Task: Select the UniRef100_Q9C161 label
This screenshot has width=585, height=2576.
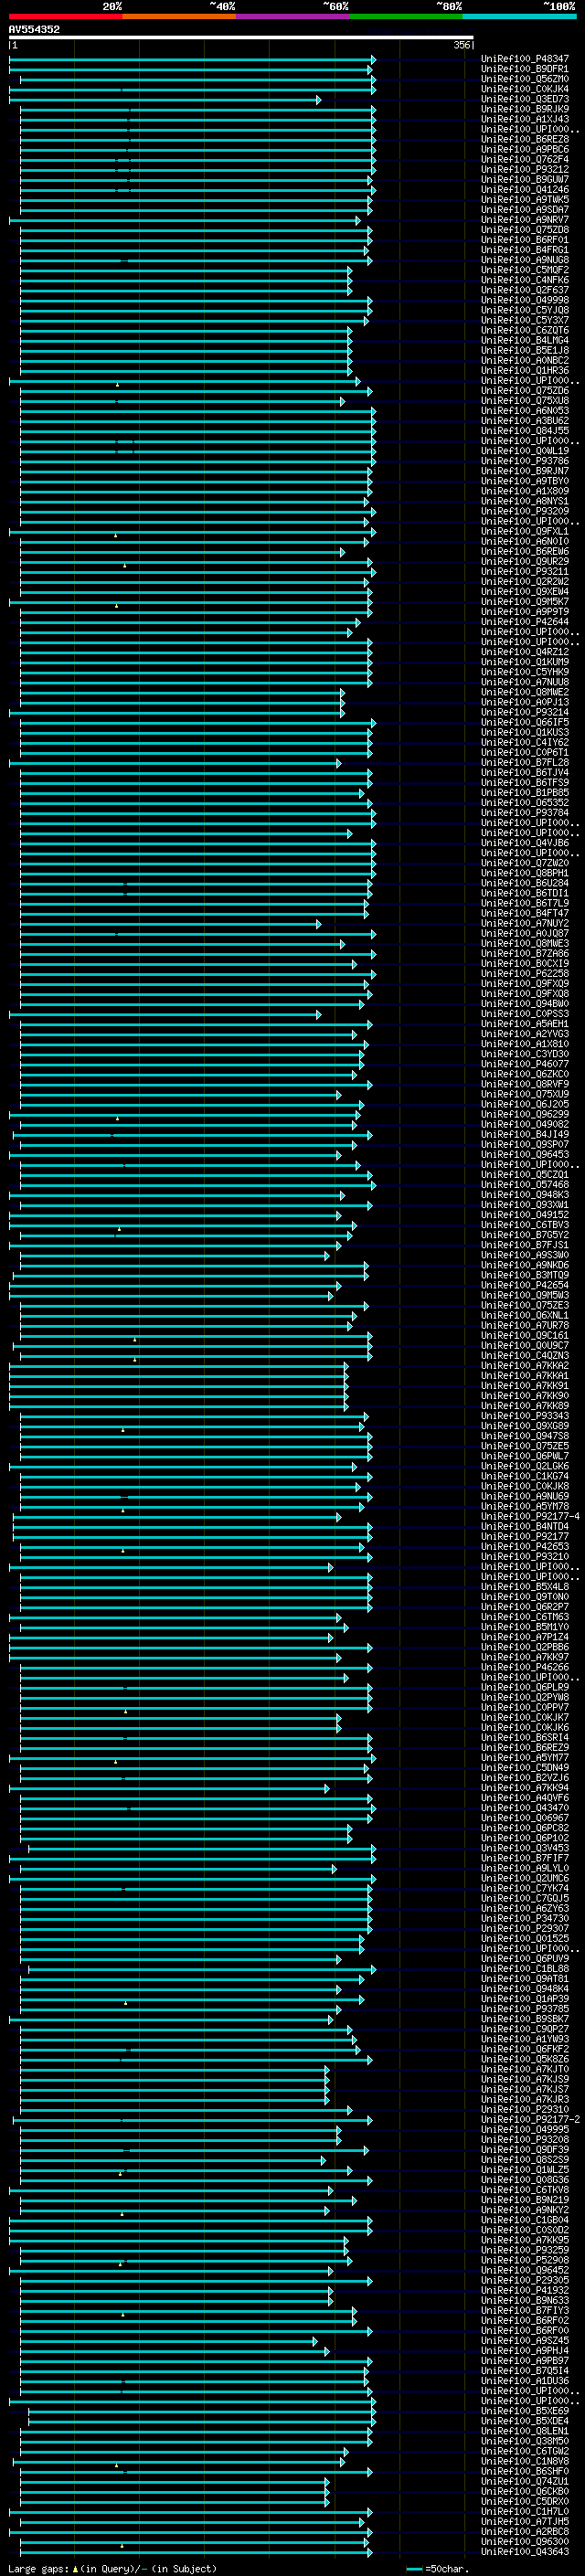Action: [x=525, y=1335]
